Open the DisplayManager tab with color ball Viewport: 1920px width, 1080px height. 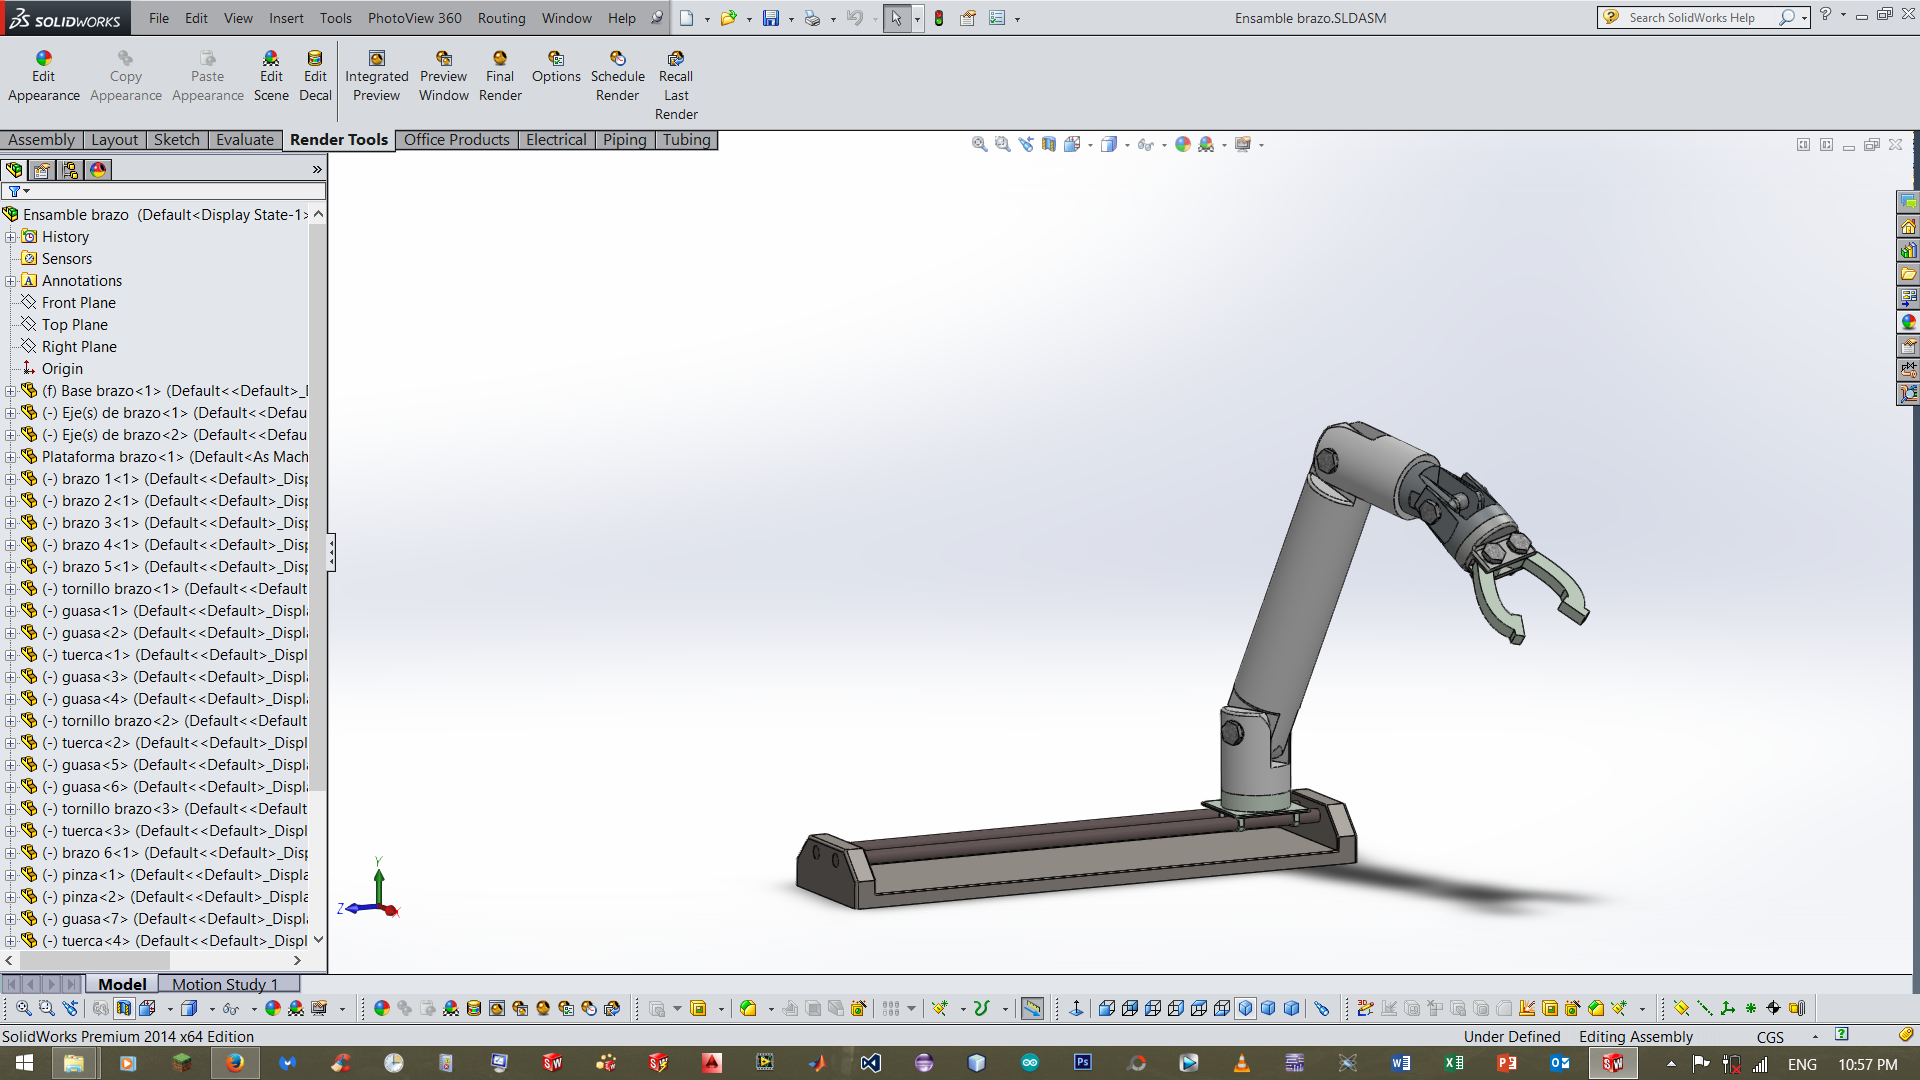click(x=98, y=170)
